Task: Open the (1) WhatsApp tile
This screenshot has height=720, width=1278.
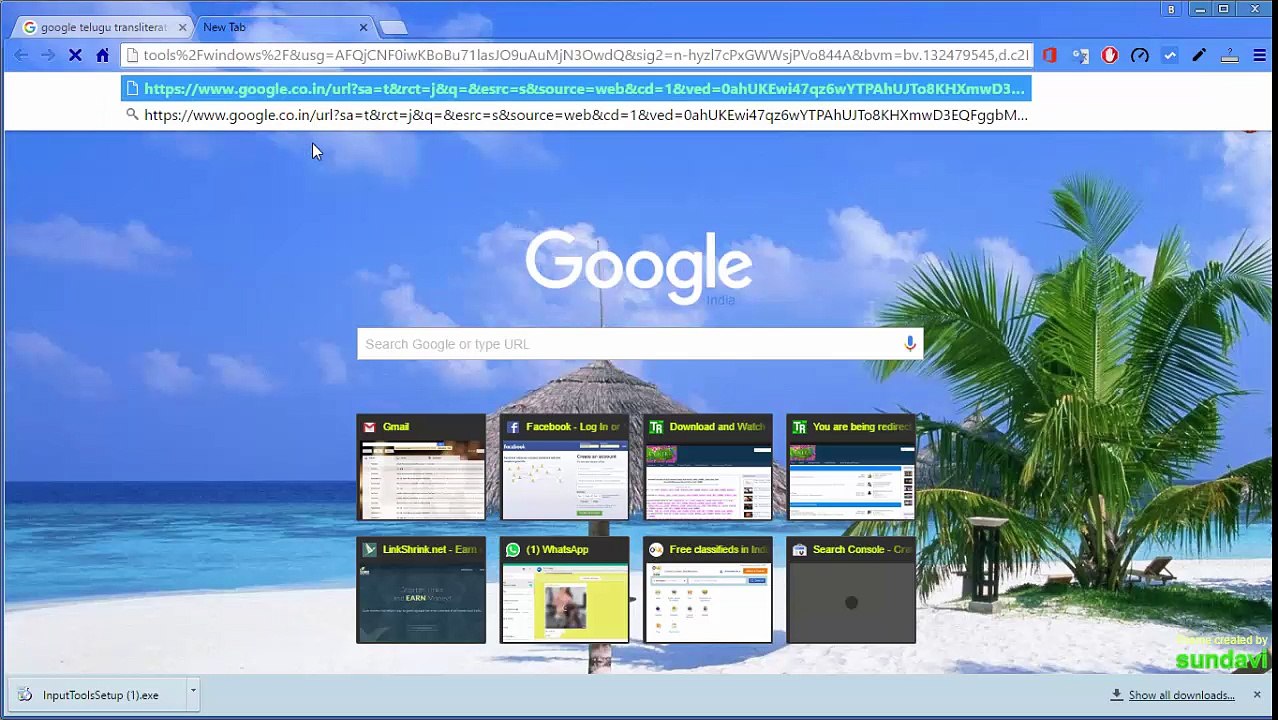Action: pos(564,590)
